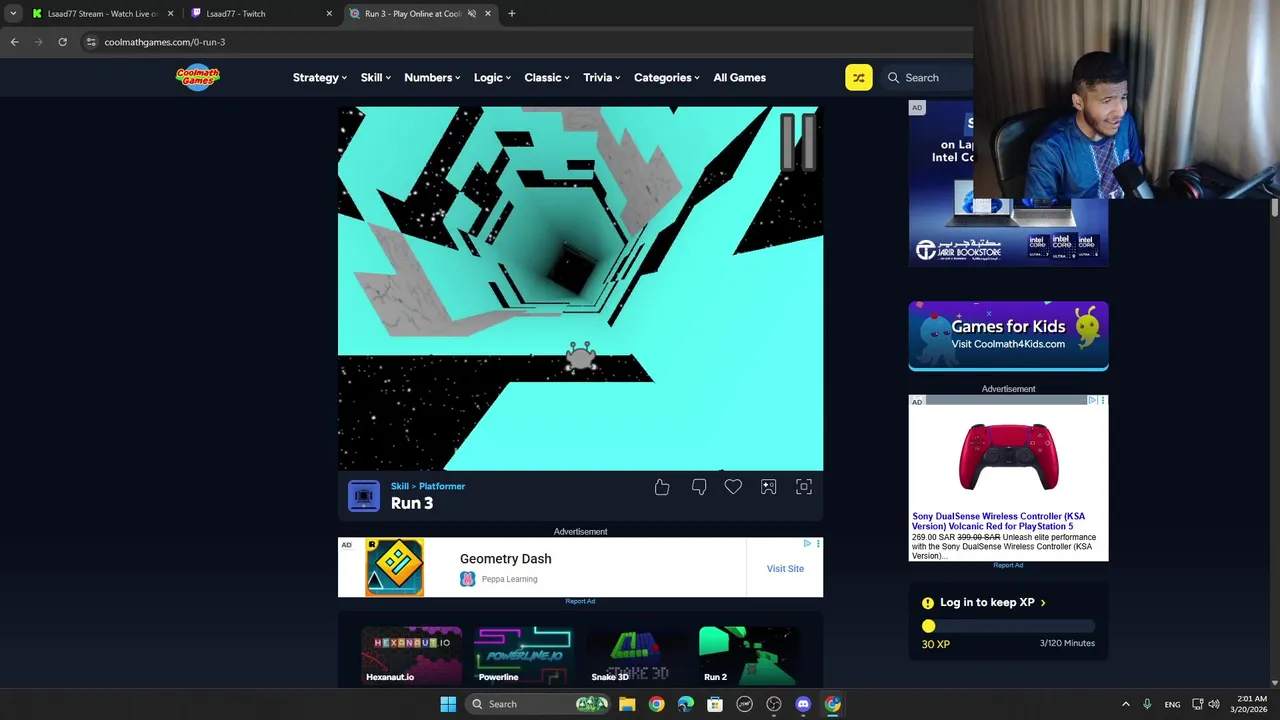The width and height of the screenshot is (1280, 720).
Task: Open Microsoft Store from taskbar
Action: coord(715,704)
